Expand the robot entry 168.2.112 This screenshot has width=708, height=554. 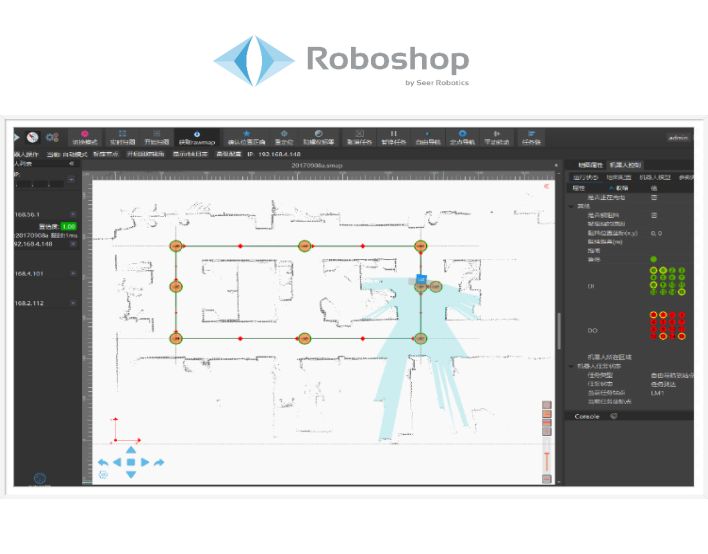click(x=73, y=304)
